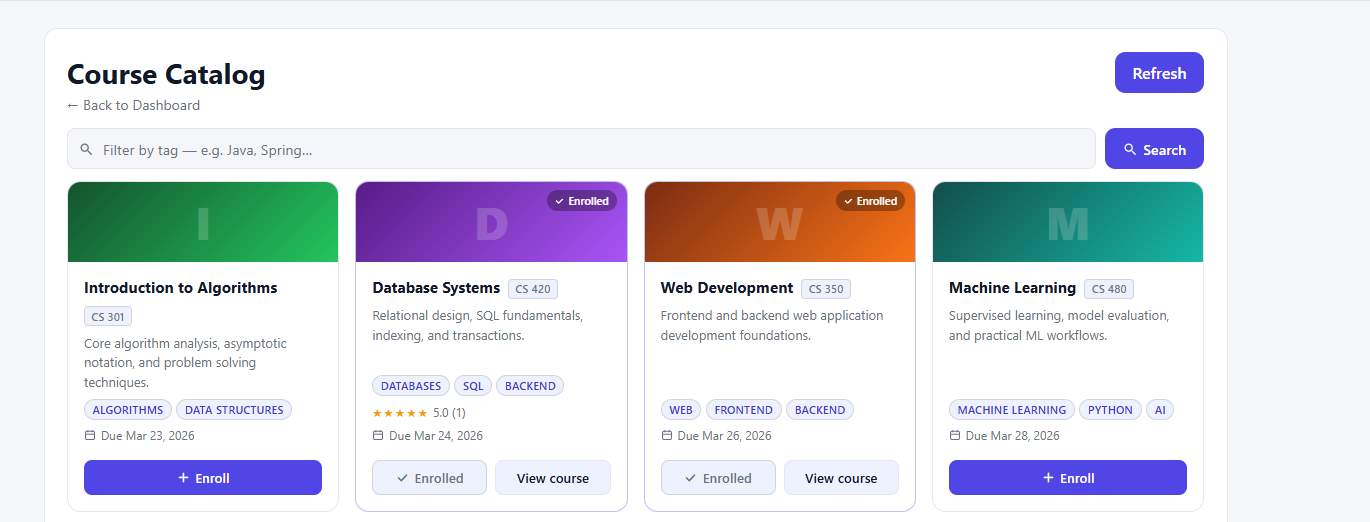The height and width of the screenshot is (522, 1370).
Task: Click the CS 301 course code badge
Action: (x=108, y=317)
